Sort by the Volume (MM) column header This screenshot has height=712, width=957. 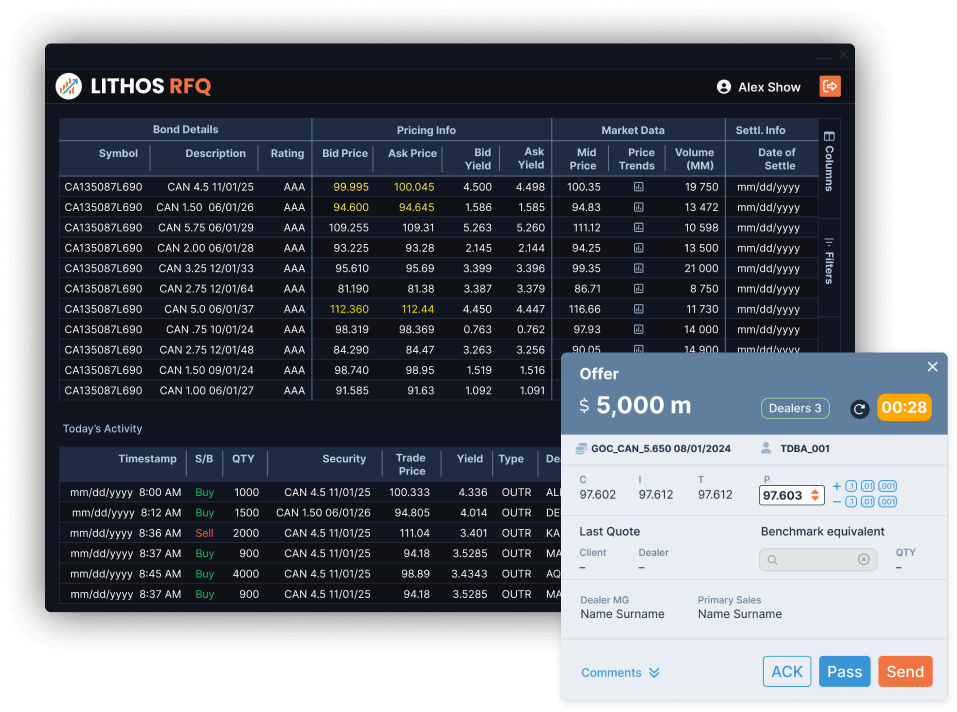point(695,159)
